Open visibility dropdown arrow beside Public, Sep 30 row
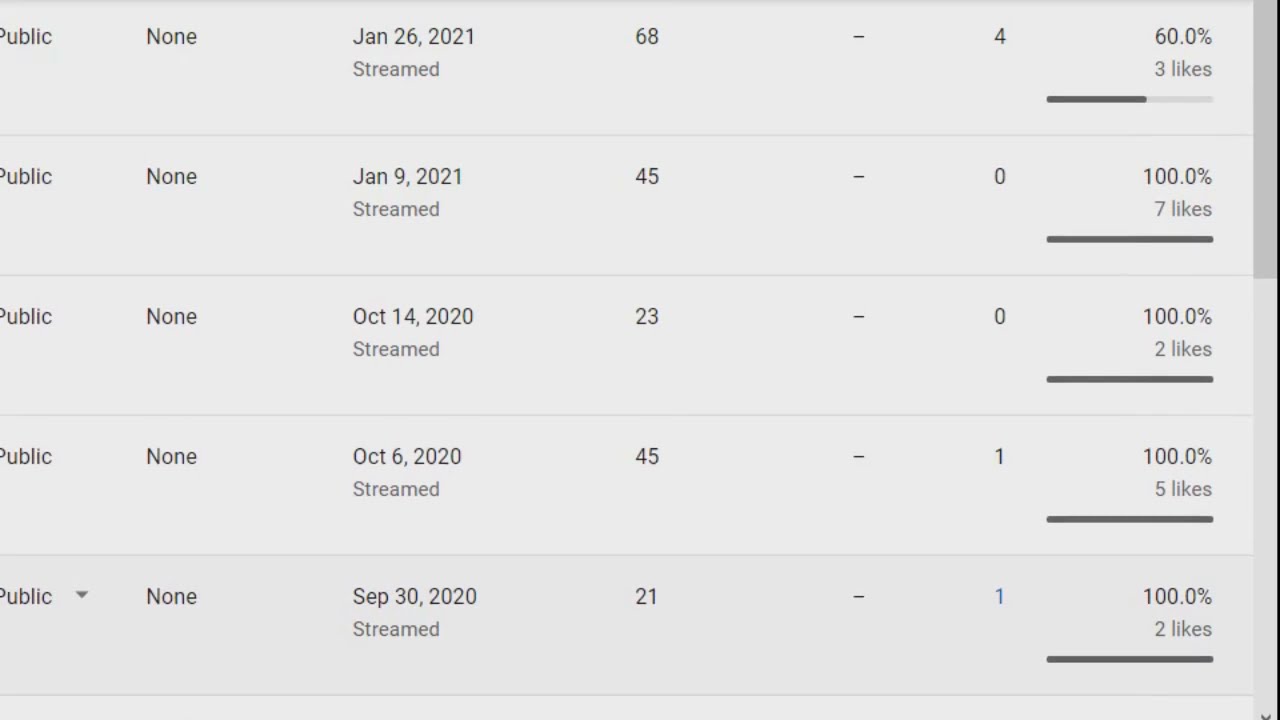1280x720 pixels. point(82,595)
